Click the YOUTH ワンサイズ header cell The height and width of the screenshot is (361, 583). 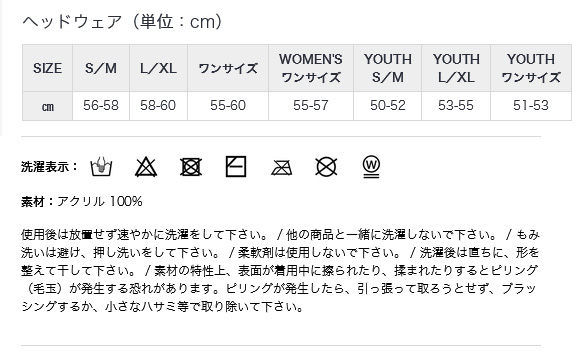pyautogui.click(x=531, y=68)
